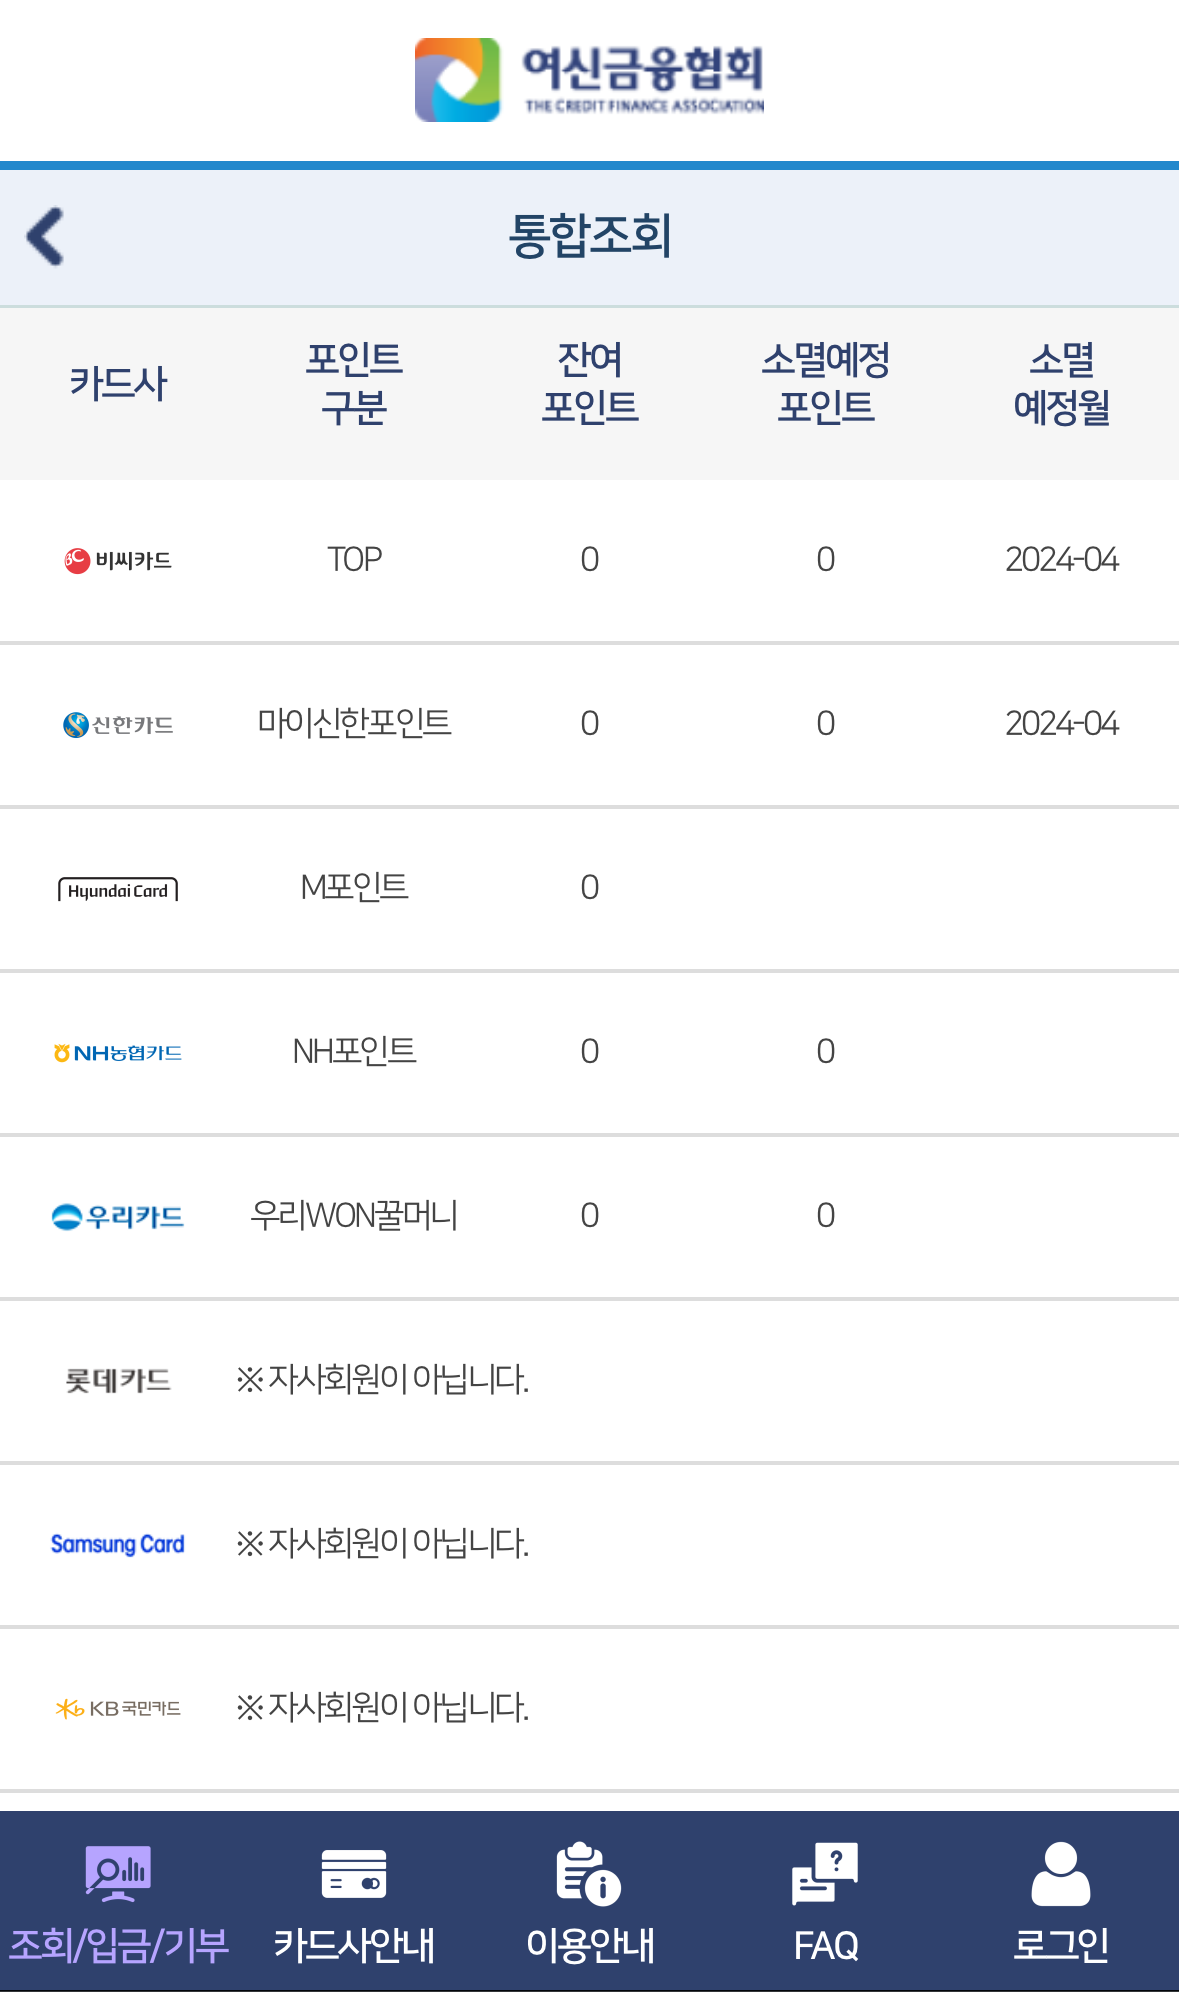The image size is (1179, 1992).
Task: Tap the 로그인 person icon
Action: coord(1061,1873)
